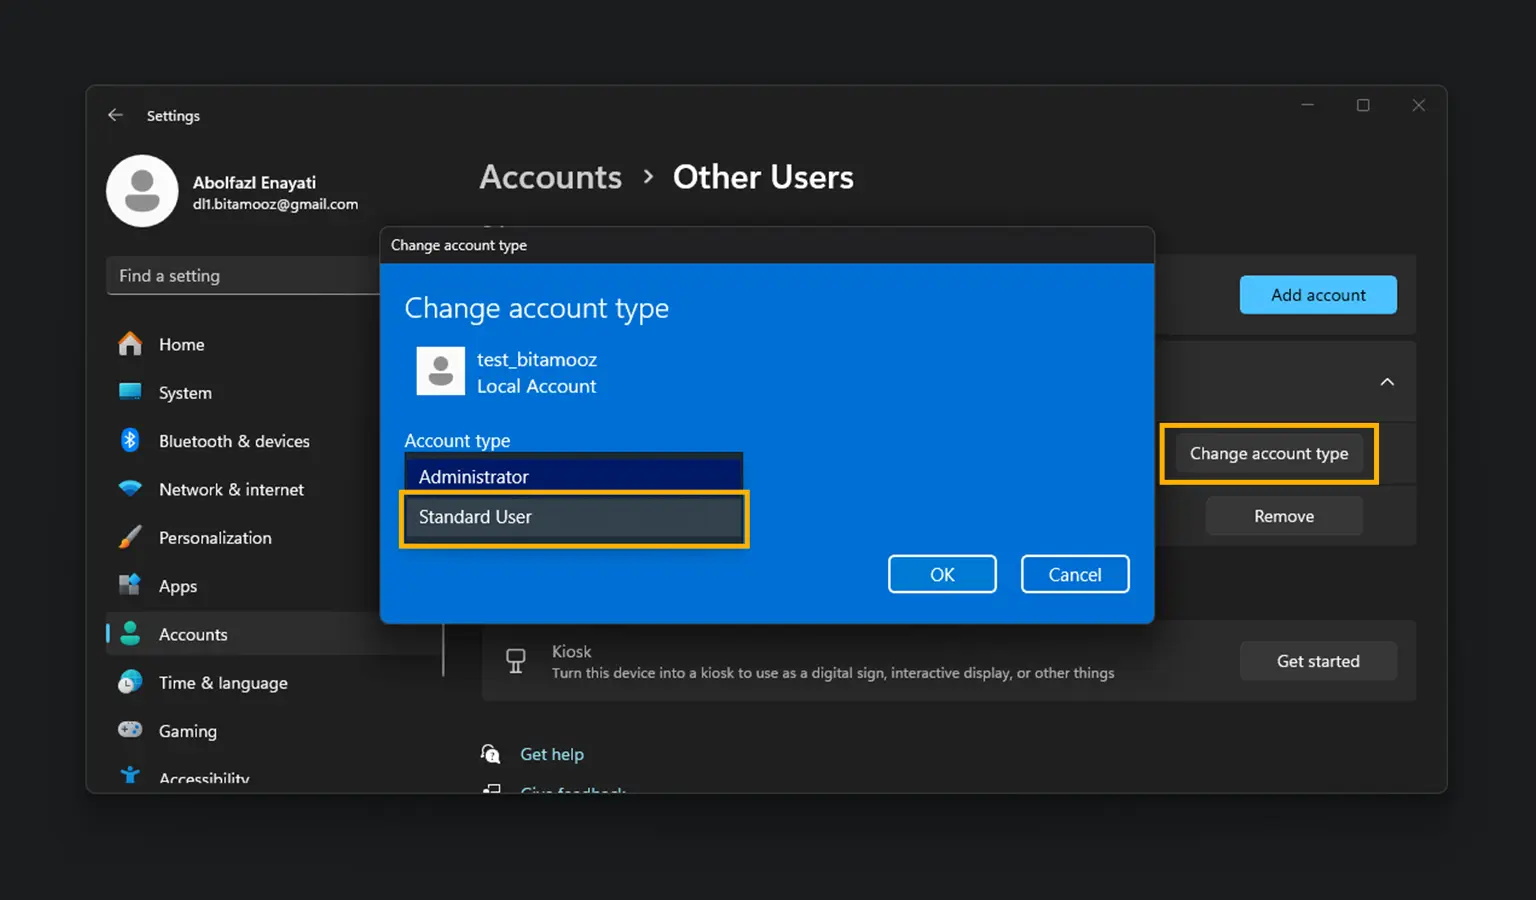Open Personalization using paintbrush icon
The image size is (1536, 900).
(x=130, y=537)
